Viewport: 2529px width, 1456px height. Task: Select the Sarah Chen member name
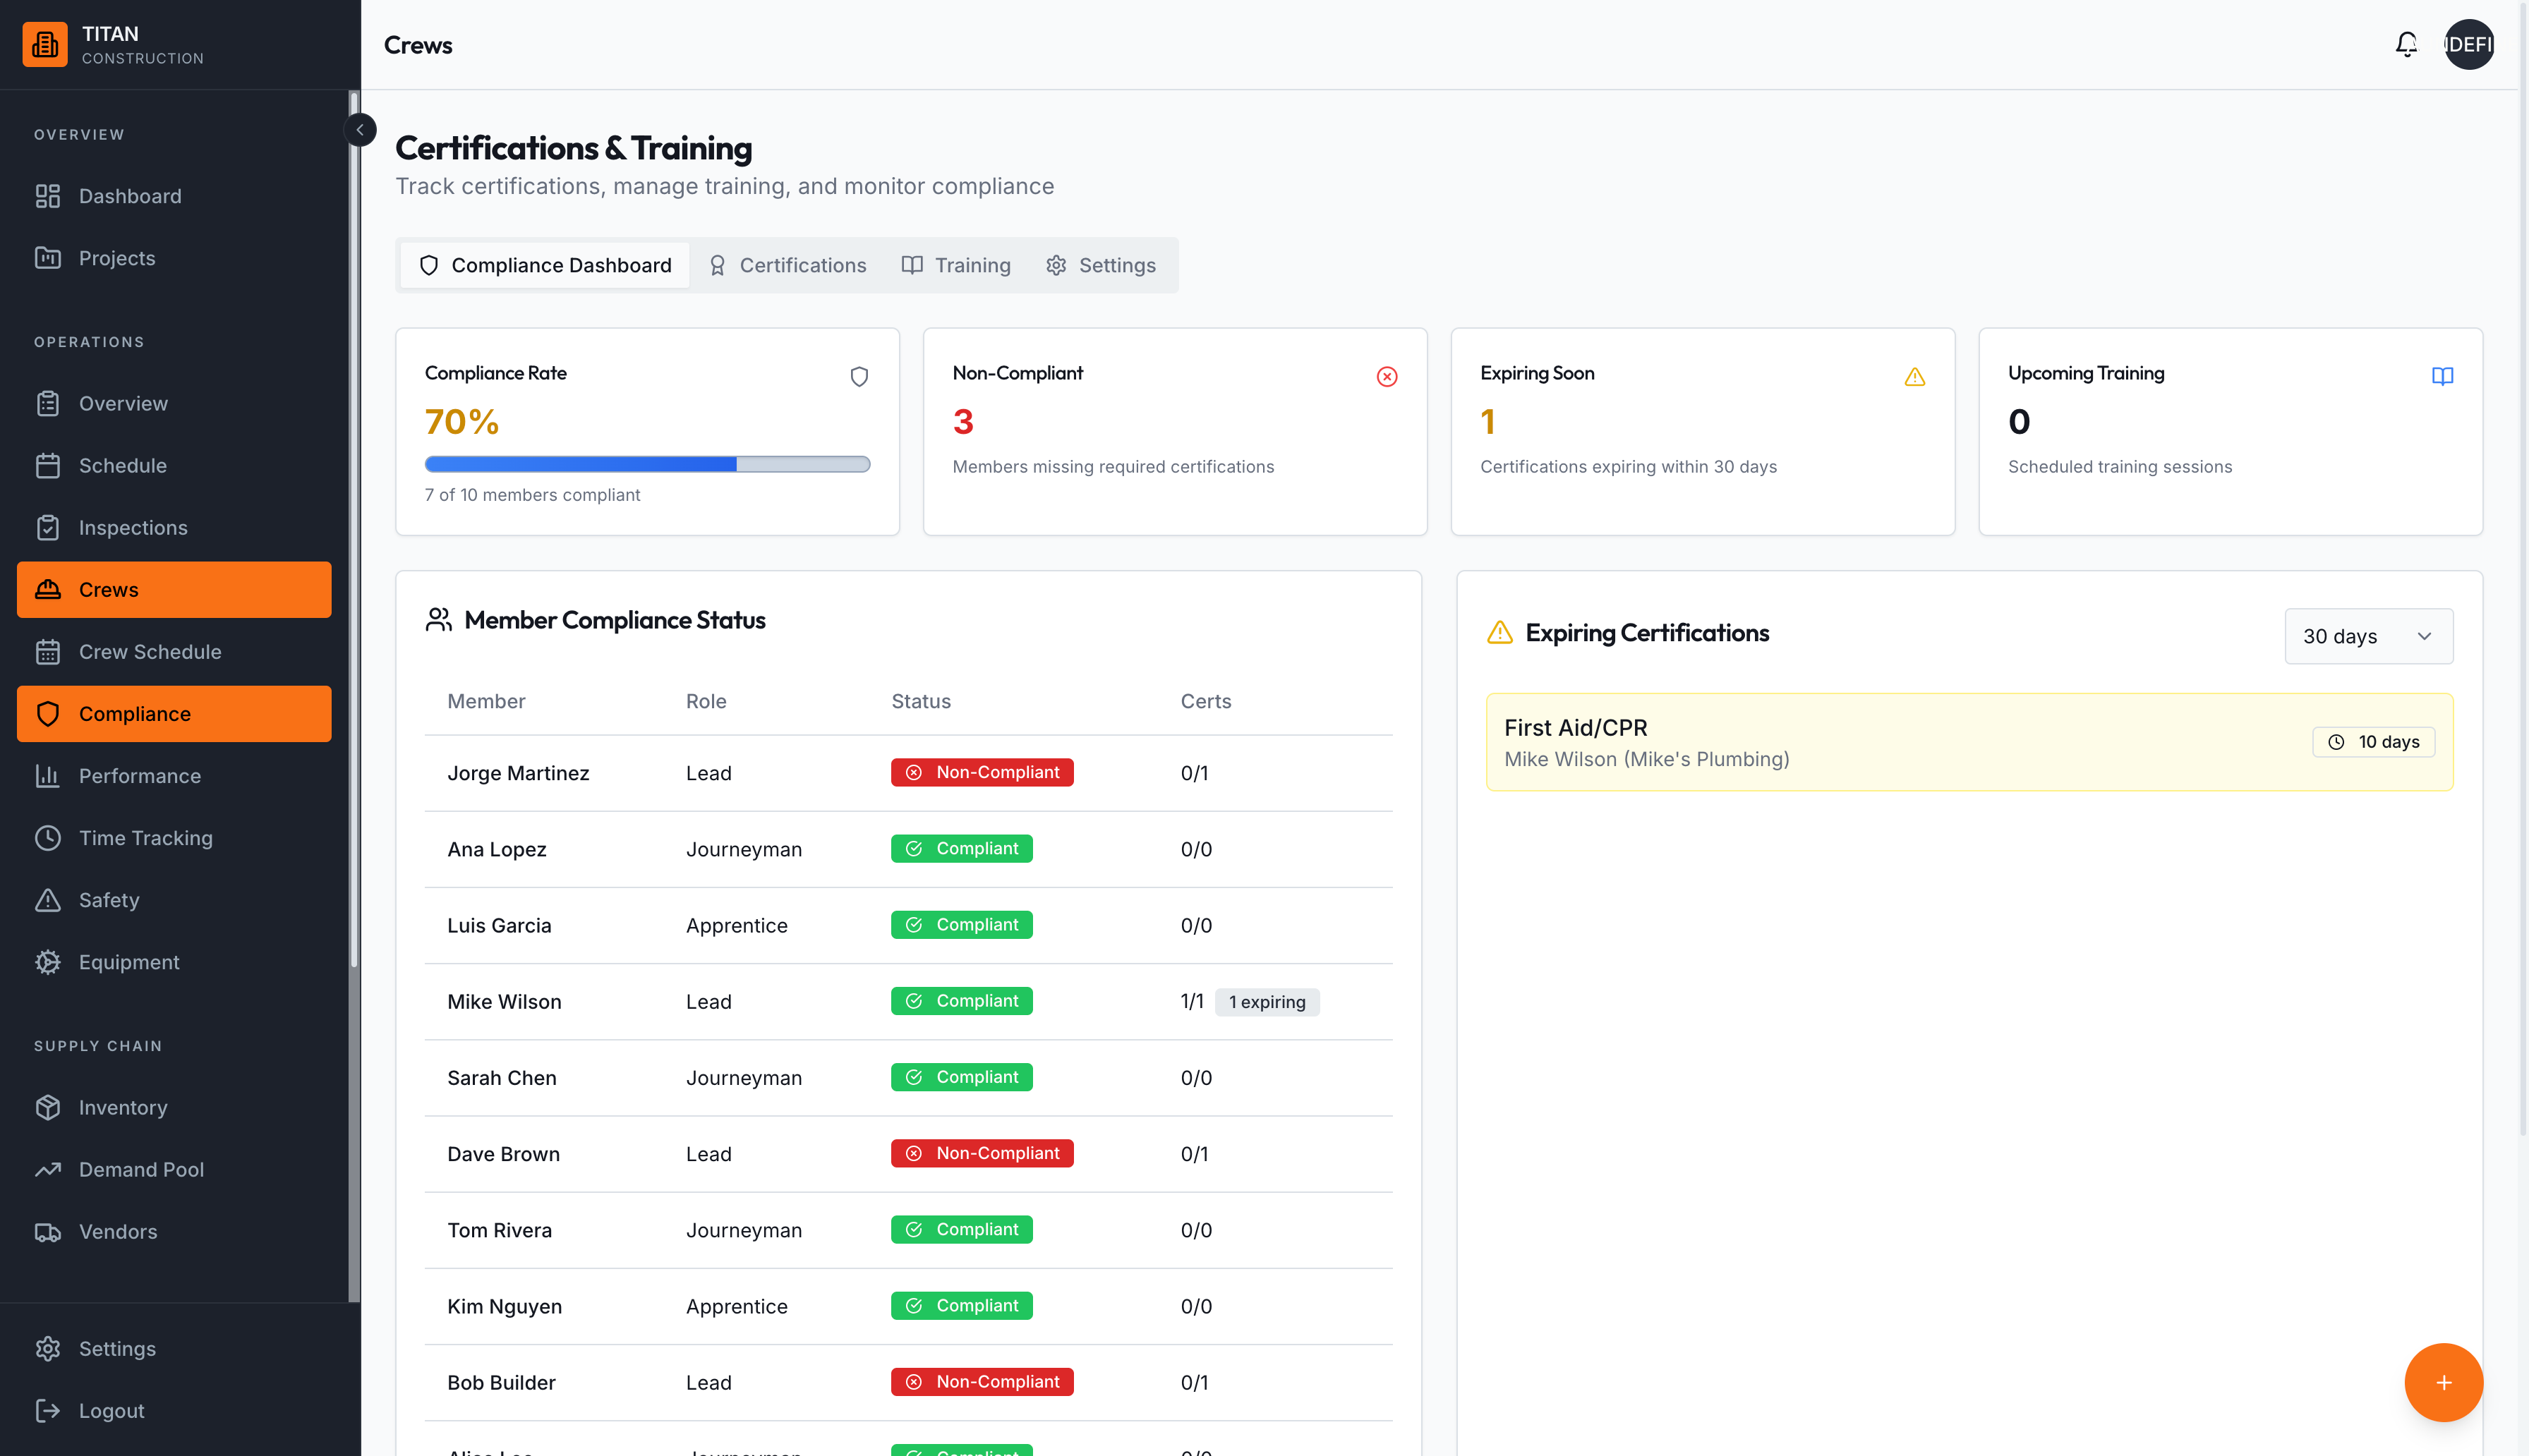coord(502,1078)
